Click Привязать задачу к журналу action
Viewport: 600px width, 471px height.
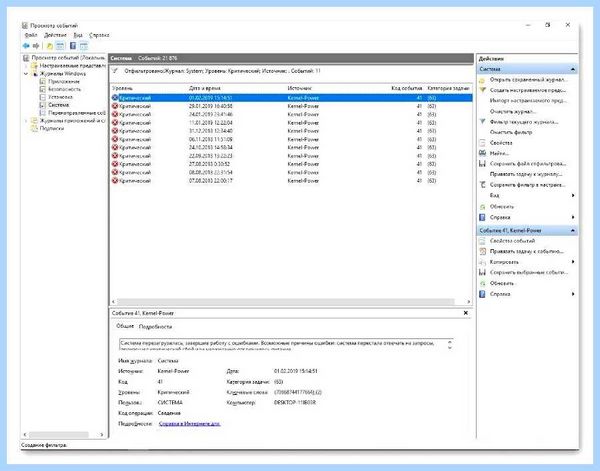point(526,174)
